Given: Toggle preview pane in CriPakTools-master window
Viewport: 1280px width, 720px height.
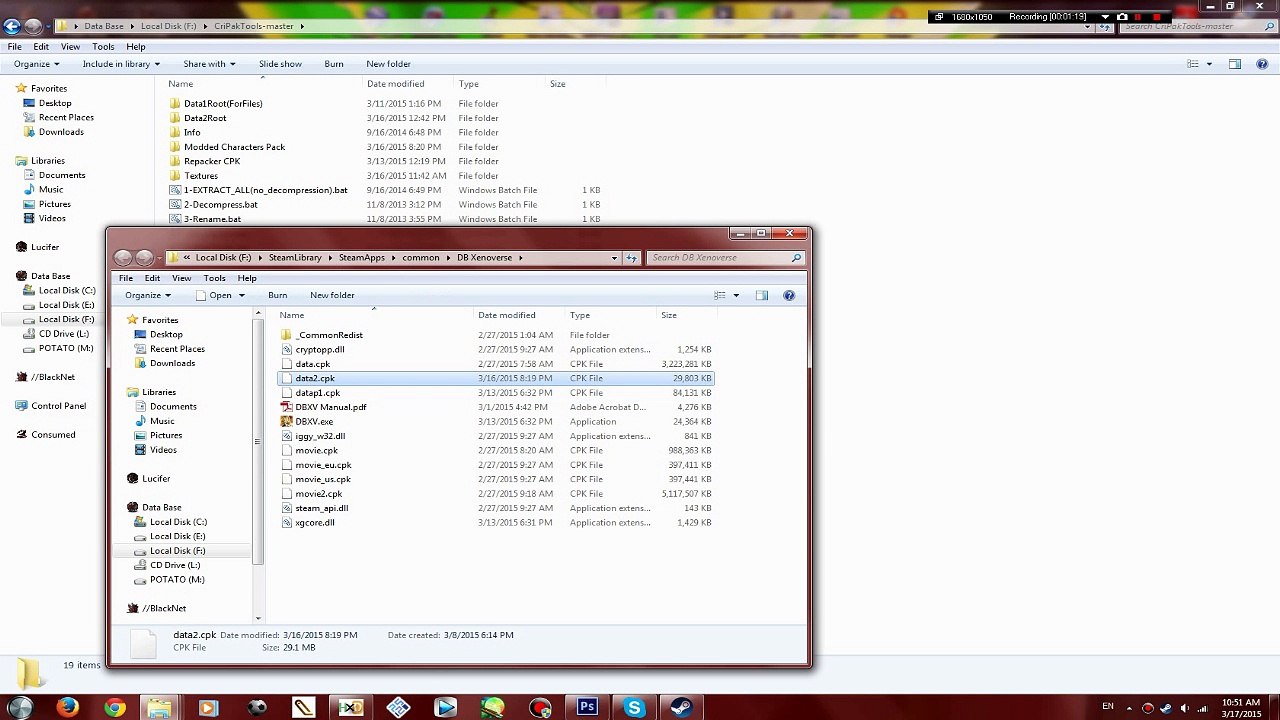Looking at the screenshot, I should 1235,64.
